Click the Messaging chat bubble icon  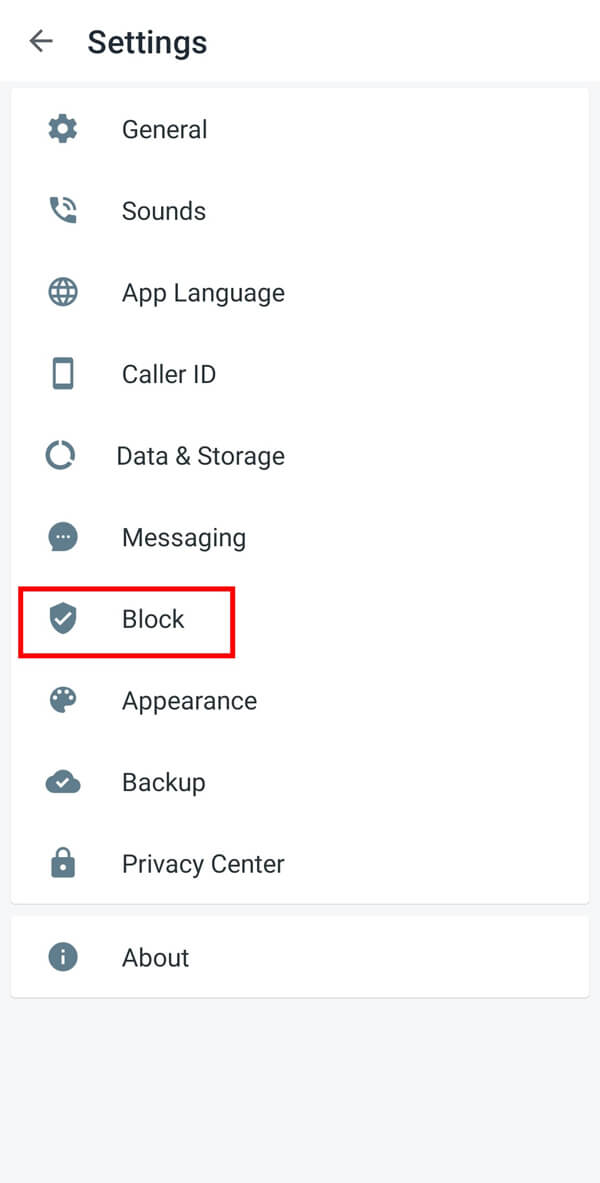[x=62, y=537]
